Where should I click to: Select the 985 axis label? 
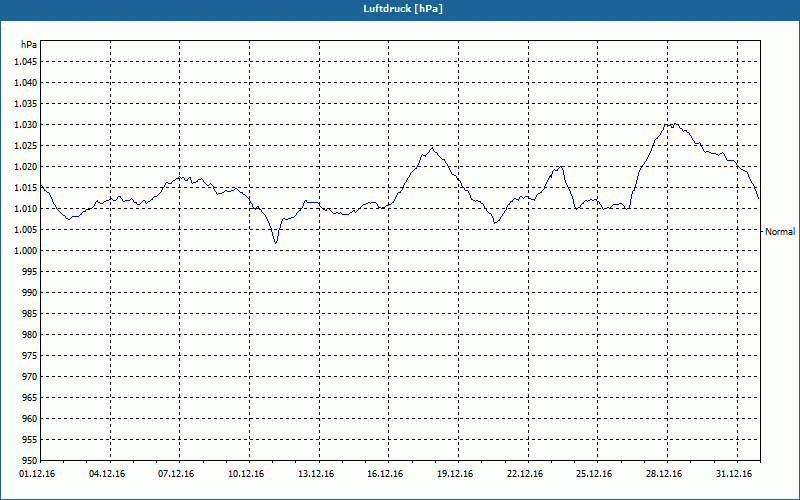[30, 314]
